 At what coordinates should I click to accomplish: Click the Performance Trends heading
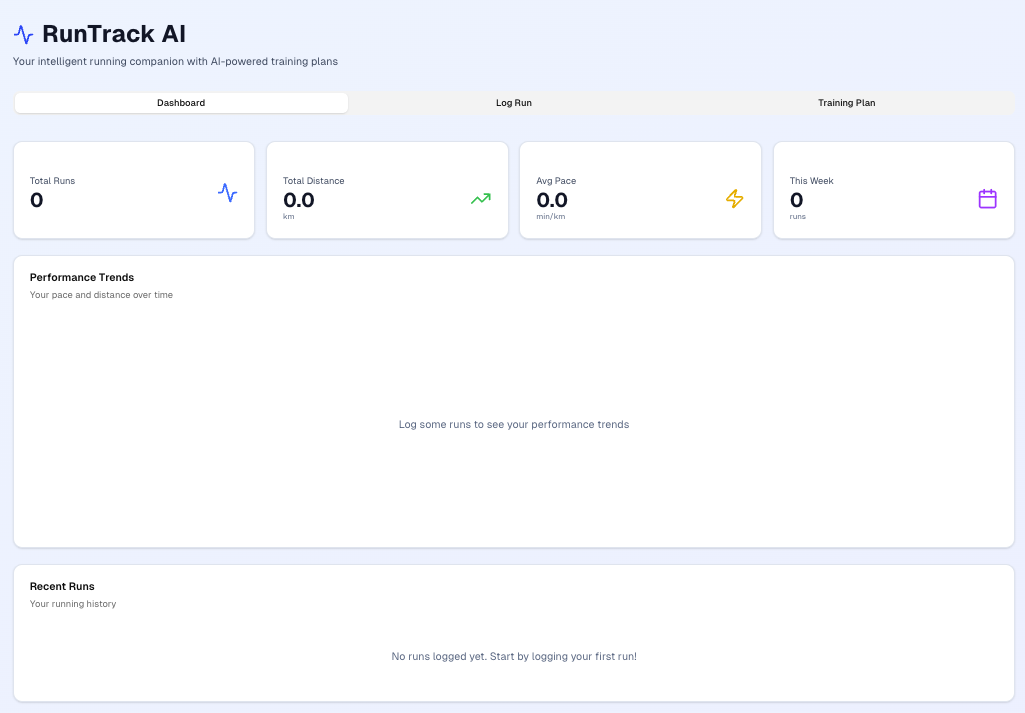click(82, 277)
